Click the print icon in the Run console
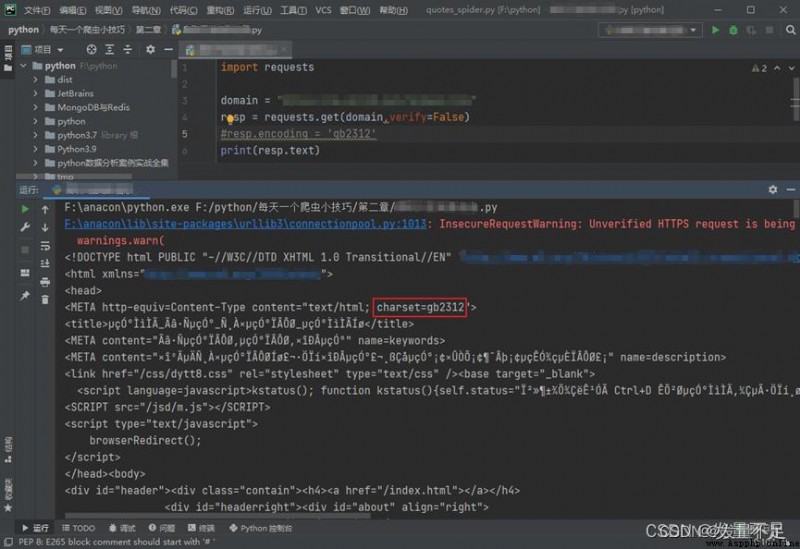 pos(45,282)
